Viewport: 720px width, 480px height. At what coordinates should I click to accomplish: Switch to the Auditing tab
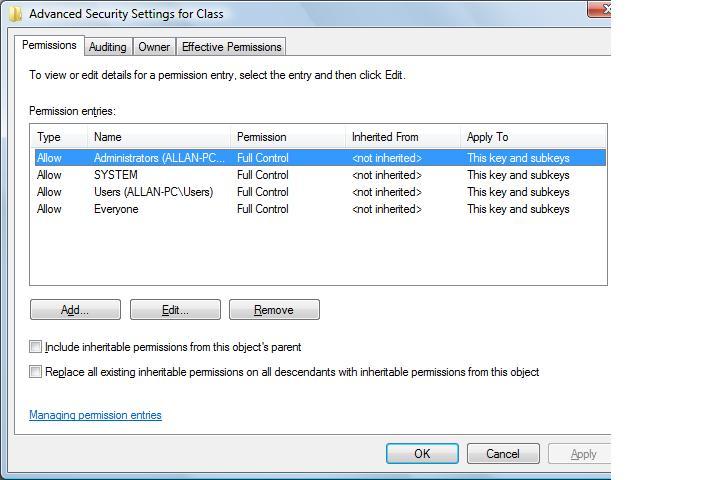pyautogui.click(x=107, y=47)
